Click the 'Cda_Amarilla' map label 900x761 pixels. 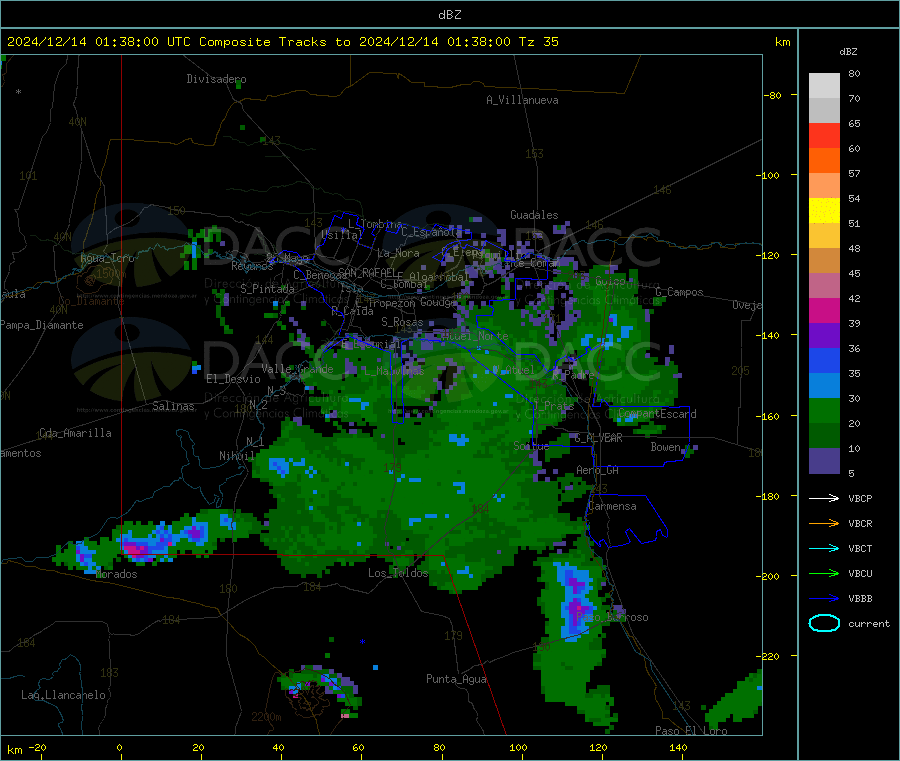(75, 433)
